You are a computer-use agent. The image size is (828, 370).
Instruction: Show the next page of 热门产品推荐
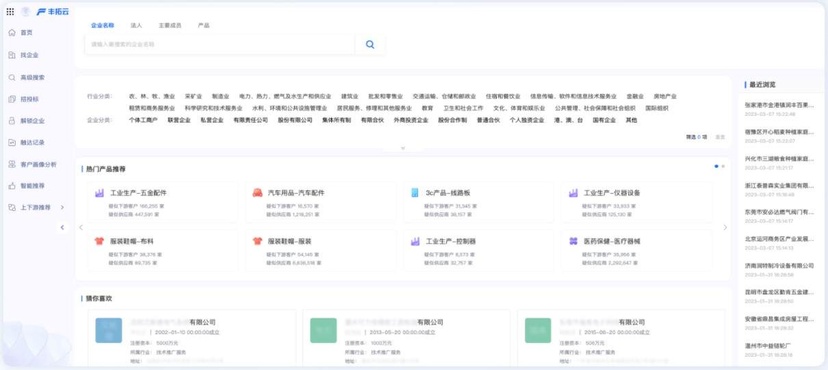(725, 227)
